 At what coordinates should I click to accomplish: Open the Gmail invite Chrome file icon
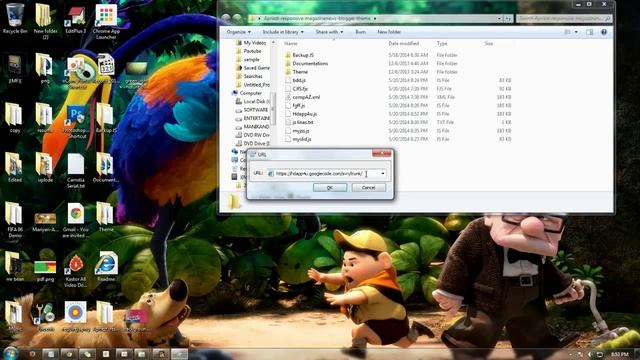coord(76,220)
